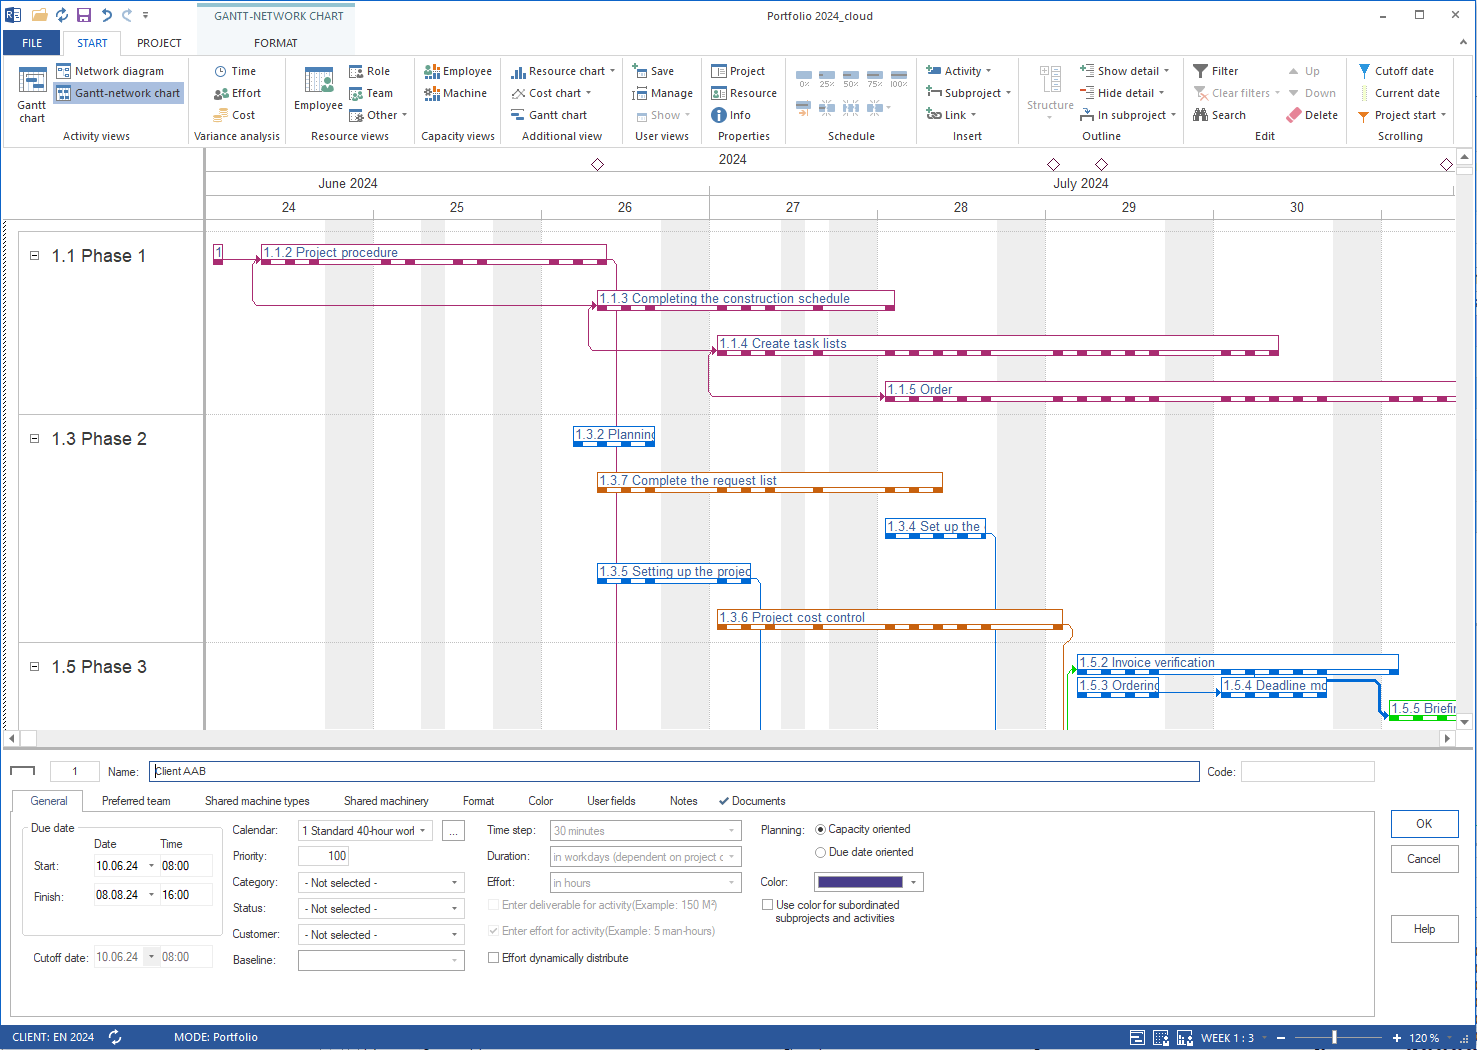Viewport: 1477px width, 1050px height.
Task: Expand the Resource chart dropdown
Action: tap(613, 71)
